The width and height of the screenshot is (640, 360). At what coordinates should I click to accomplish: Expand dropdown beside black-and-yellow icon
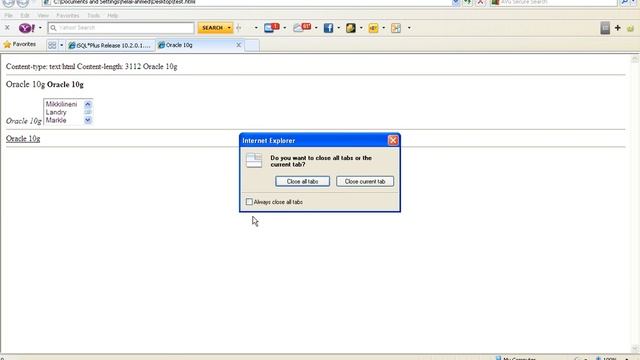coord(361,28)
